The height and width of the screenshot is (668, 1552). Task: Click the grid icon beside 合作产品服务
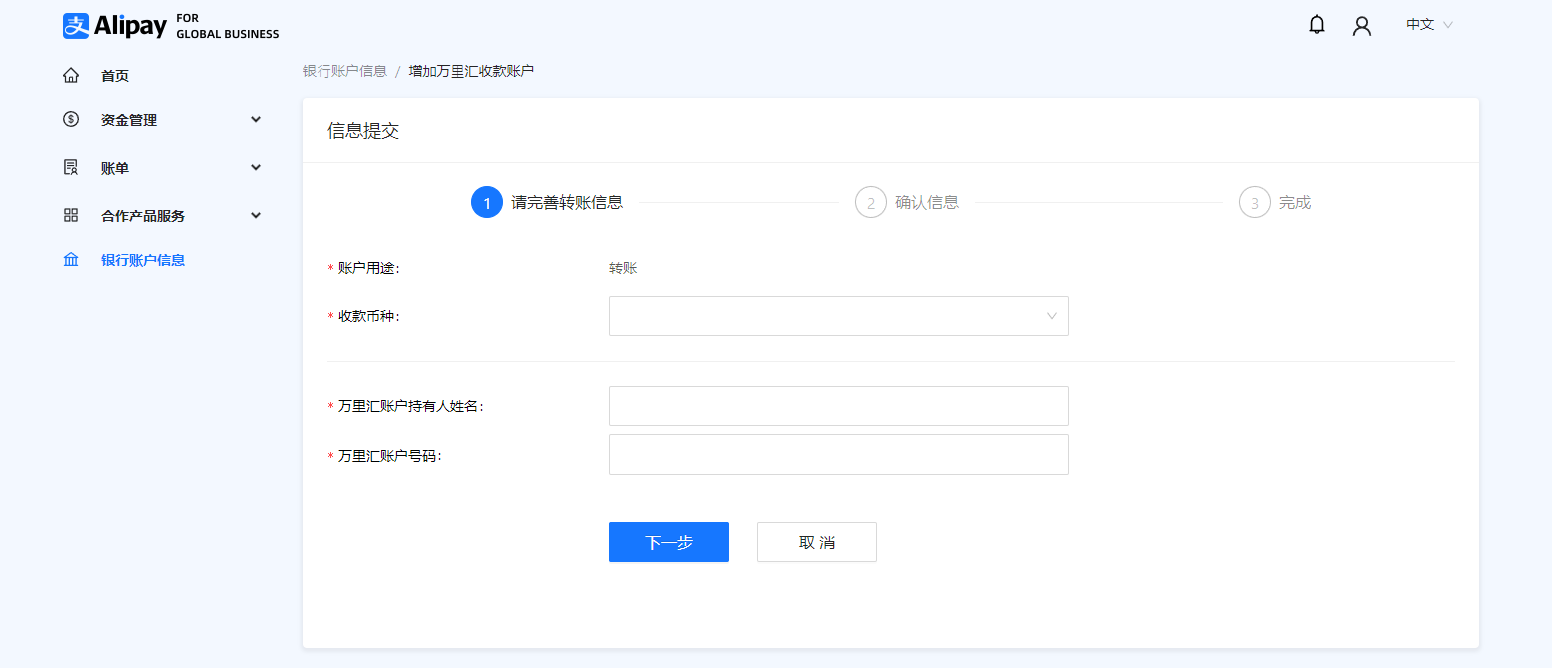click(x=70, y=214)
